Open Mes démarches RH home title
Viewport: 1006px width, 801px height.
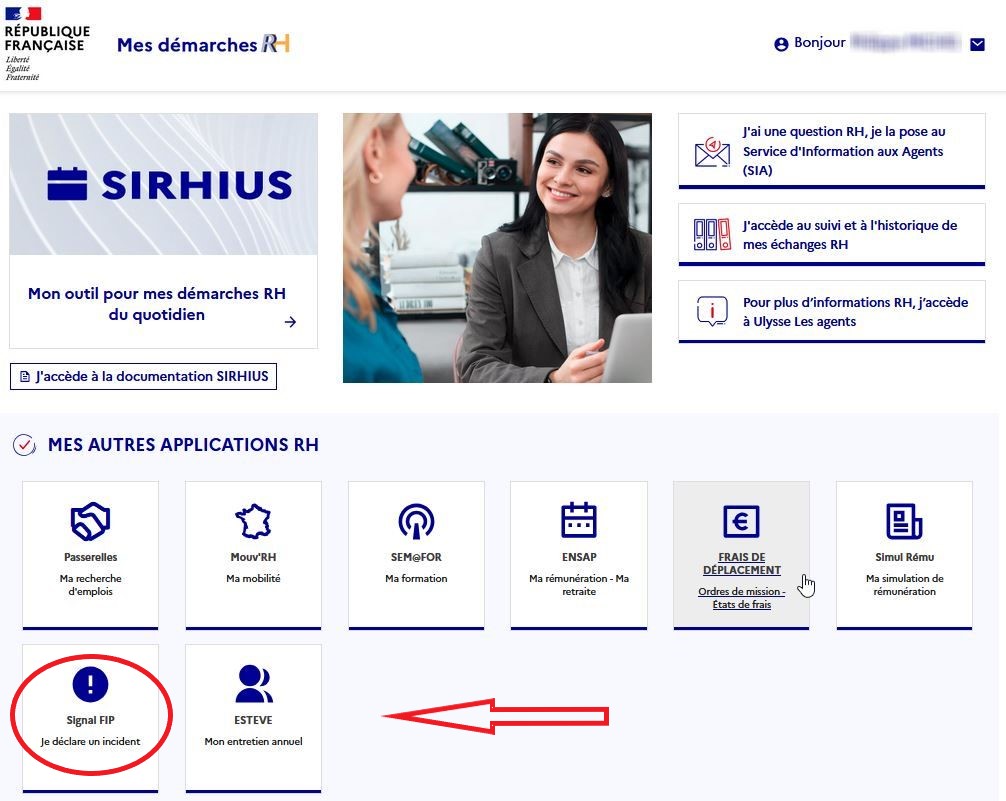coord(203,44)
